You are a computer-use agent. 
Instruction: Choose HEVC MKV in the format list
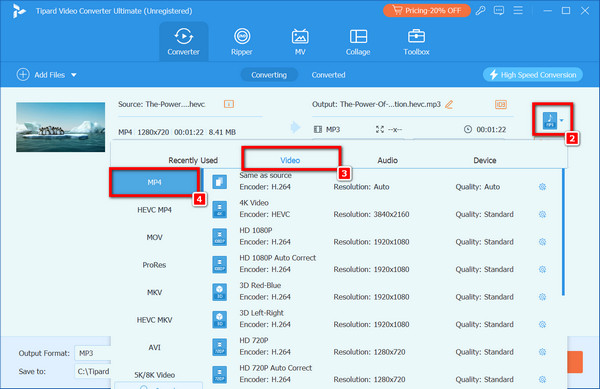[x=155, y=320]
